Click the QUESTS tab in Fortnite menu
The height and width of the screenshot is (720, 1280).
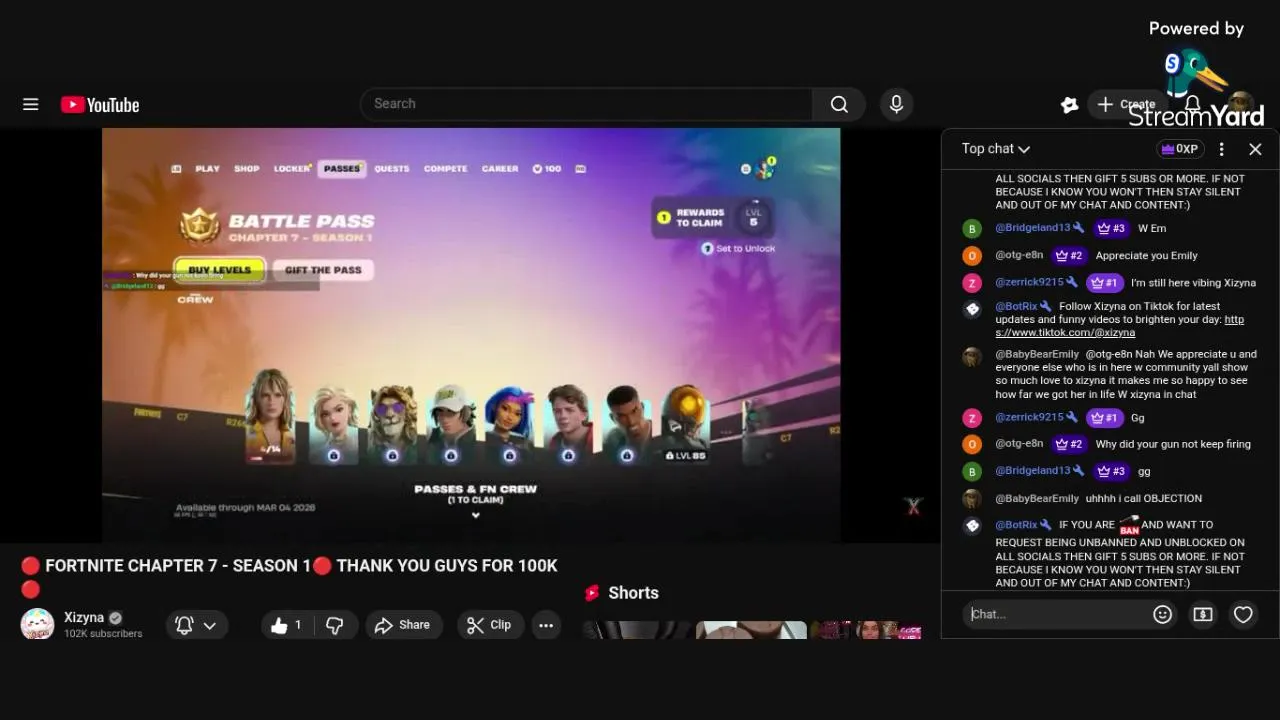pyautogui.click(x=392, y=169)
